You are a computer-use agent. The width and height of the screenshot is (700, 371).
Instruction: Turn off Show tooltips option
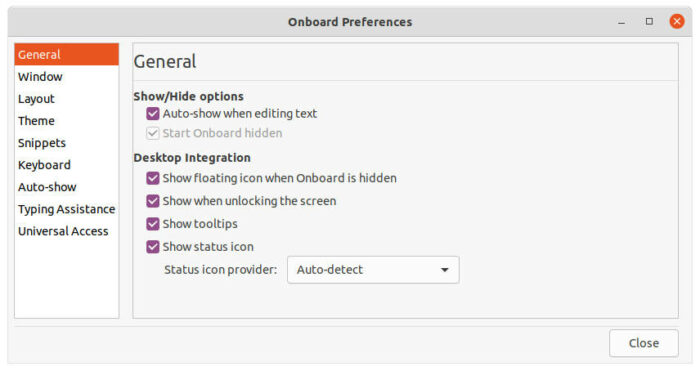pos(153,224)
